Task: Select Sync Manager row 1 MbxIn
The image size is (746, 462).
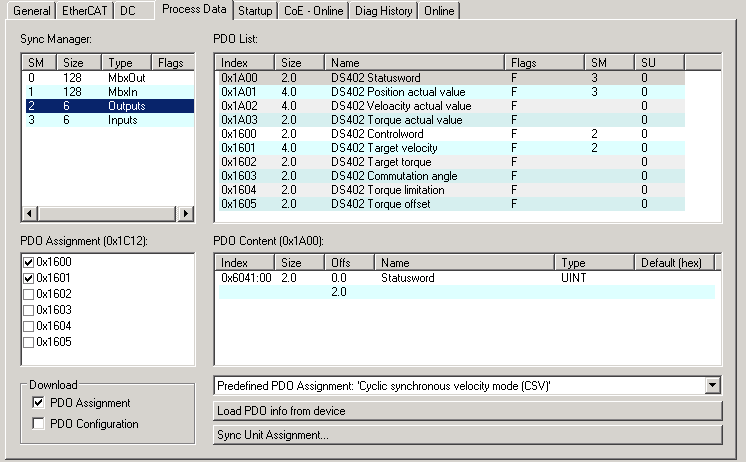Action: [x=110, y=92]
